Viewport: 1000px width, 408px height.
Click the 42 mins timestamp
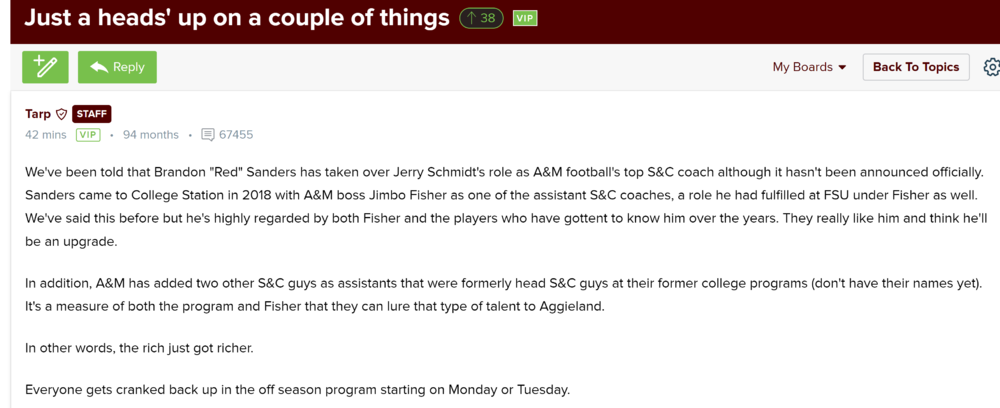(x=46, y=135)
